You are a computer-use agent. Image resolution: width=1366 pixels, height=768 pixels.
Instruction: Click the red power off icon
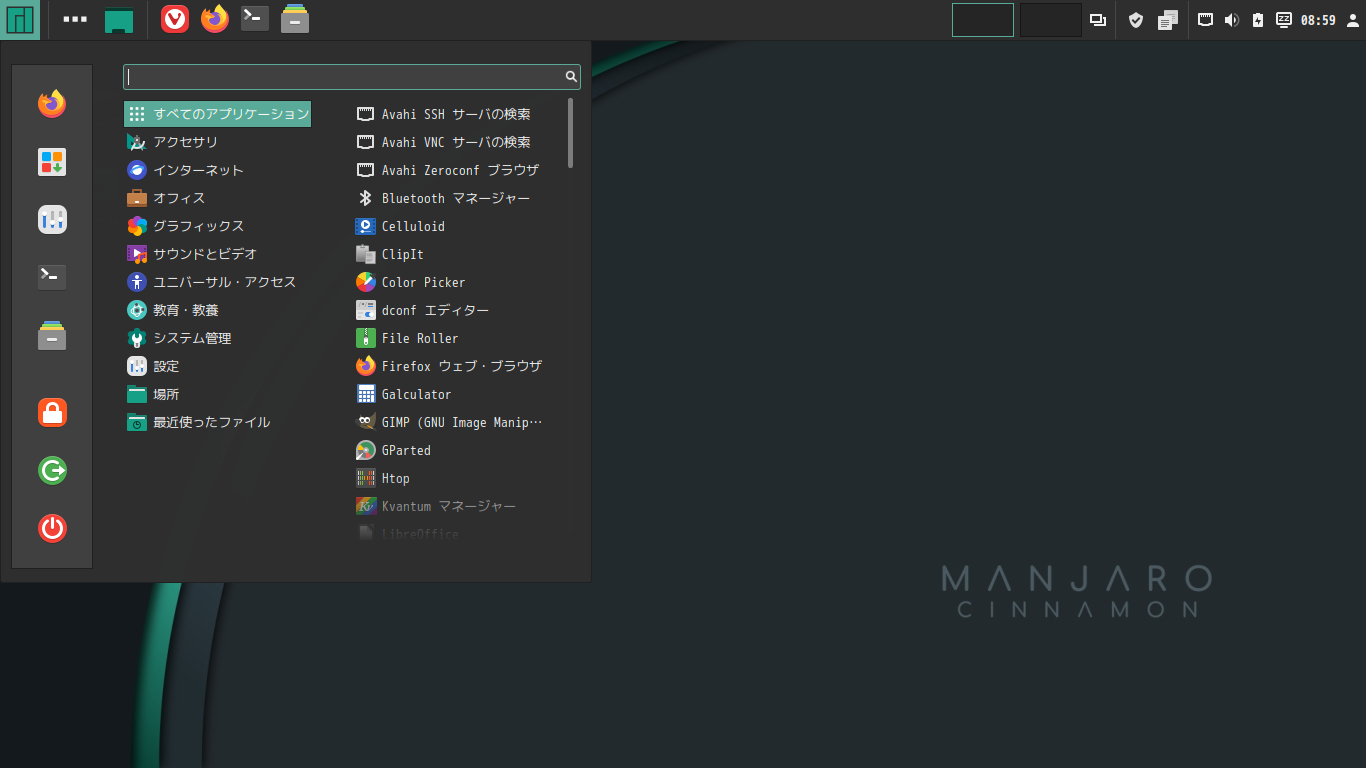coord(52,528)
